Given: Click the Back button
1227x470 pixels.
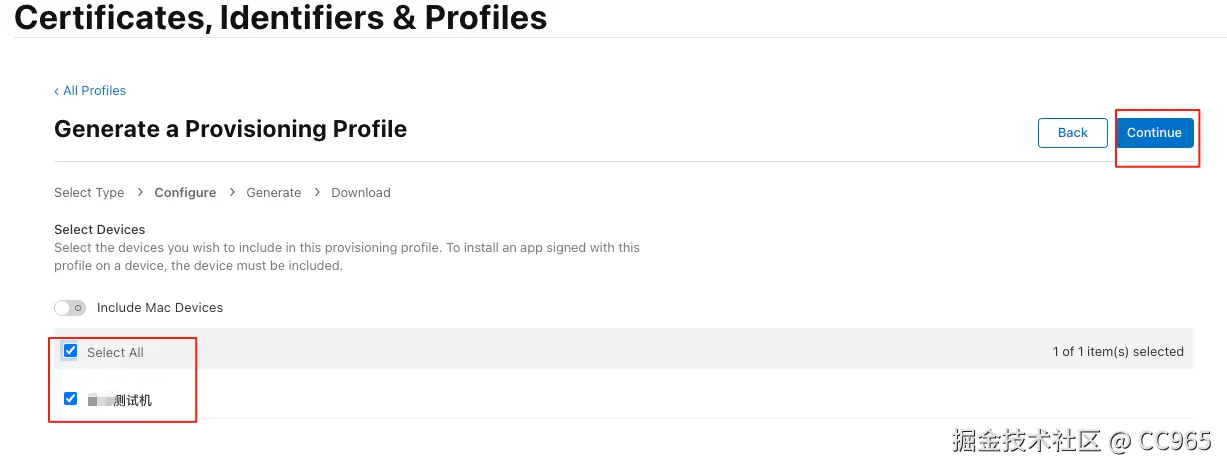Looking at the screenshot, I should [1072, 133].
